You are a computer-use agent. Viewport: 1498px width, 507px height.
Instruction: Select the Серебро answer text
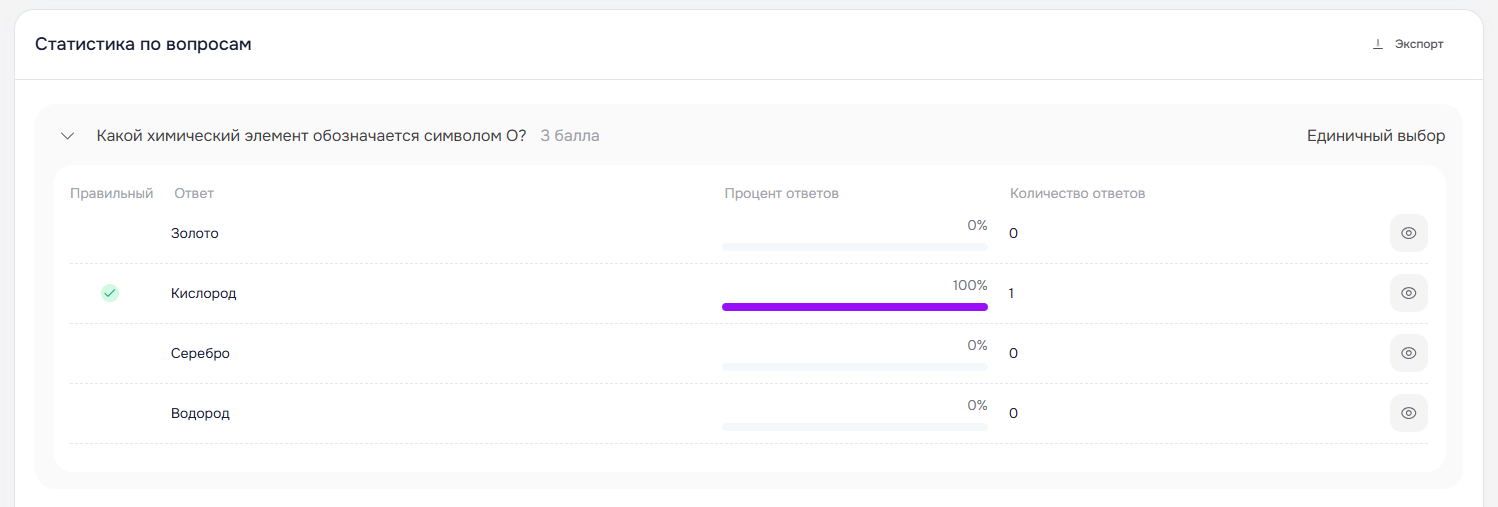point(200,353)
